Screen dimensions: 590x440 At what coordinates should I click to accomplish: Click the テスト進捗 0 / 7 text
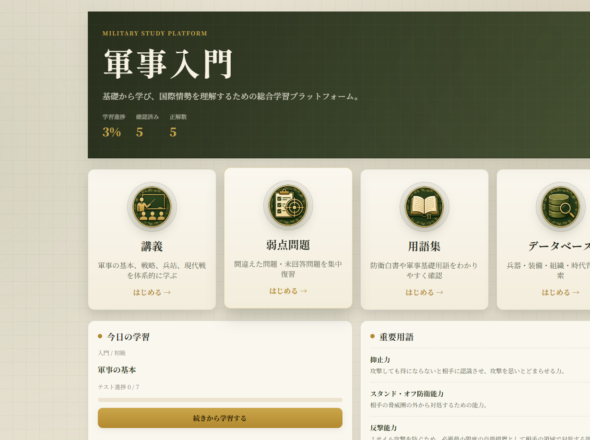119,387
